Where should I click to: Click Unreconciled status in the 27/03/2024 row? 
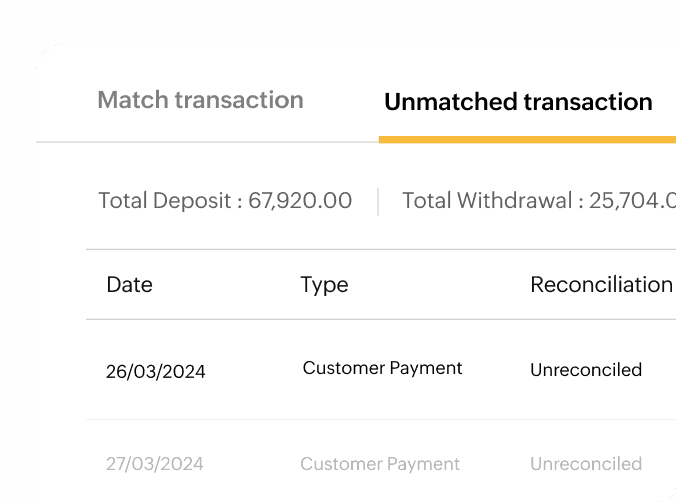(585, 464)
